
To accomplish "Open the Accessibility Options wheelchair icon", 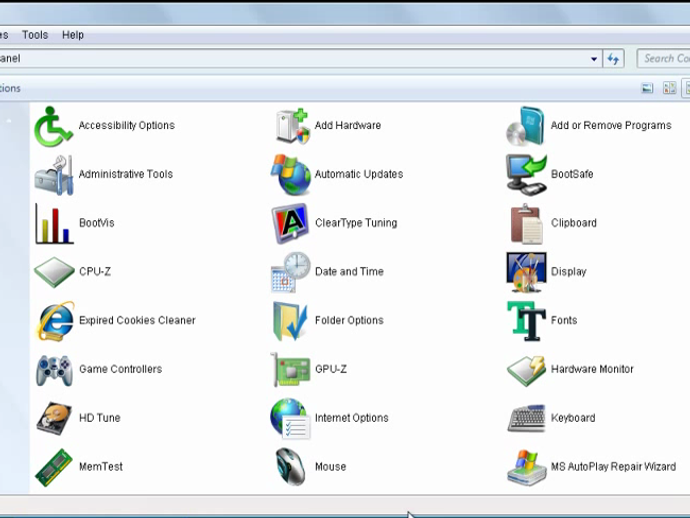I will coord(53,126).
